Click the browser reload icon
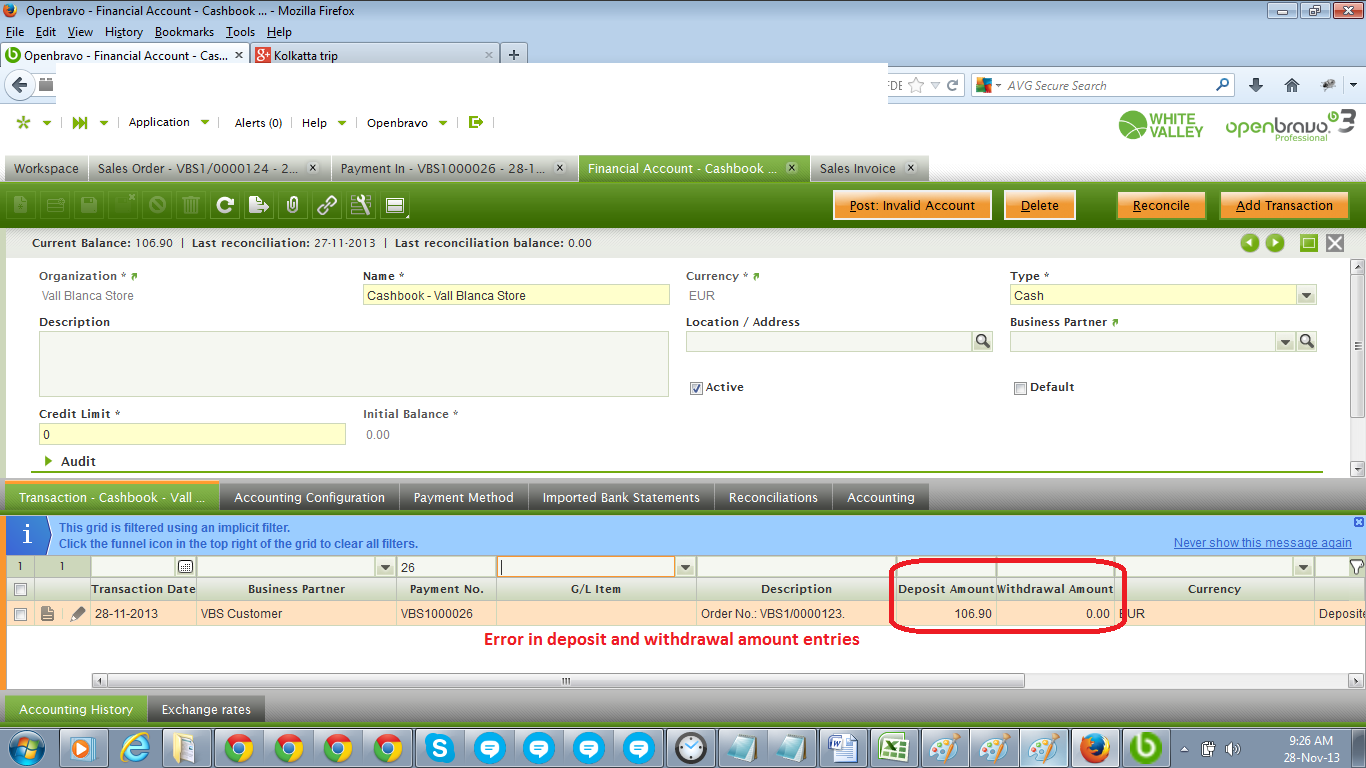Screen dimensions: 1366x768 point(953,86)
